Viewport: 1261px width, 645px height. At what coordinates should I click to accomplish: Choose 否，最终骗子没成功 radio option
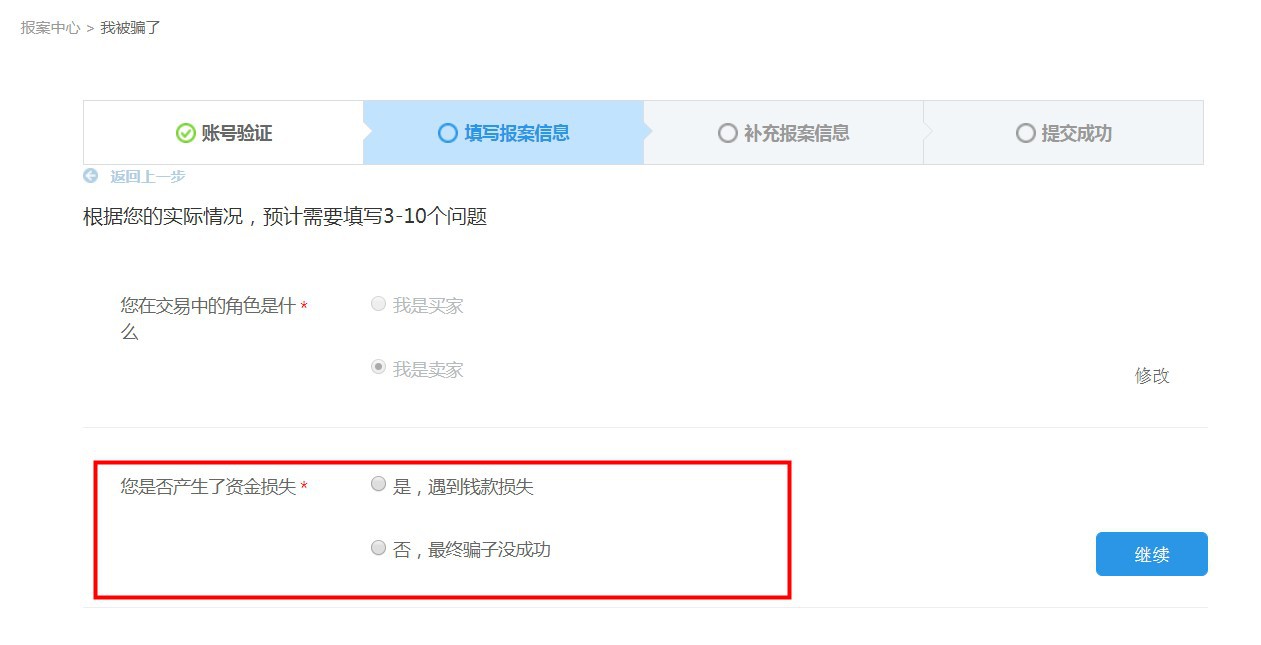pyautogui.click(x=378, y=547)
